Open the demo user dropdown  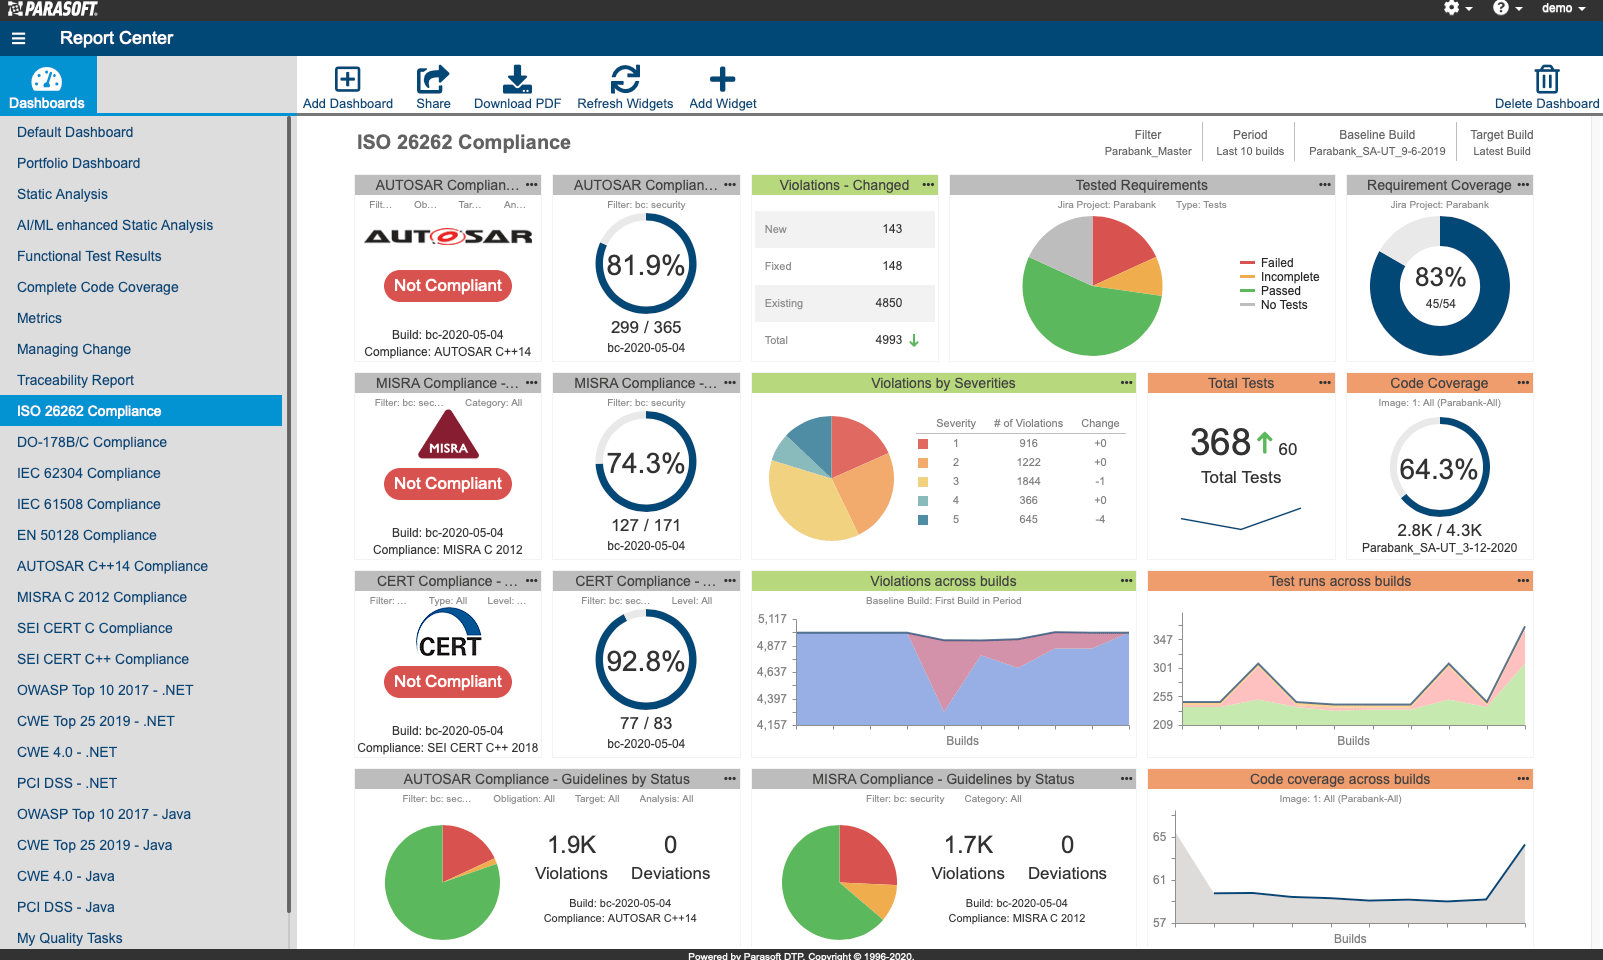click(1563, 8)
